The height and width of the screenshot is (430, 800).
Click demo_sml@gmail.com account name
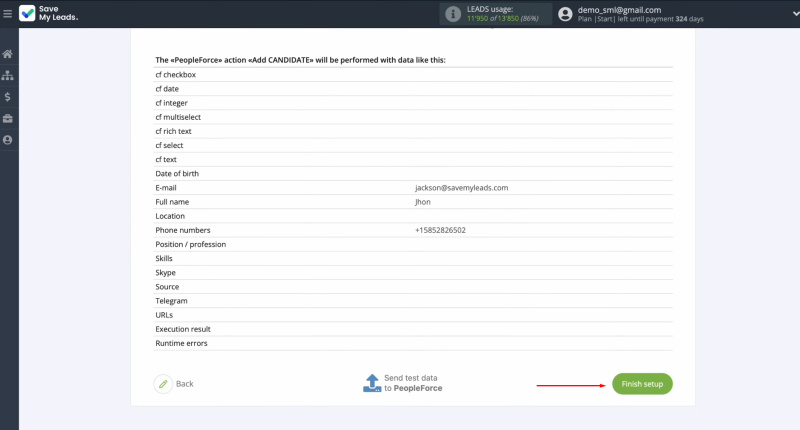coord(619,10)
